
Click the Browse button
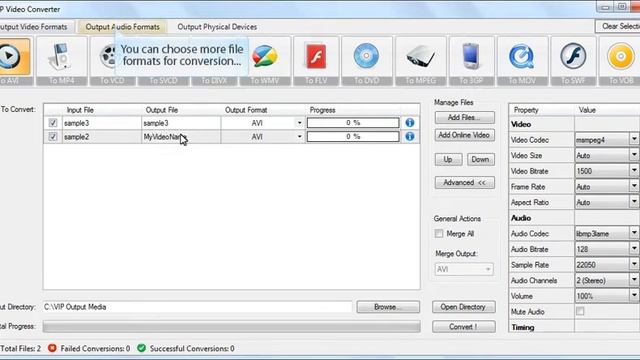[x=388, y=307]
